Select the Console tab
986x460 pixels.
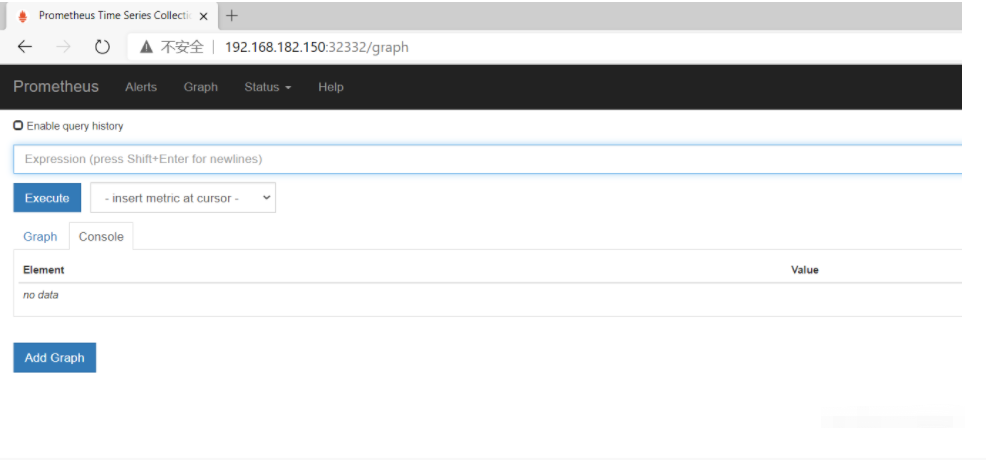[101, 236]
